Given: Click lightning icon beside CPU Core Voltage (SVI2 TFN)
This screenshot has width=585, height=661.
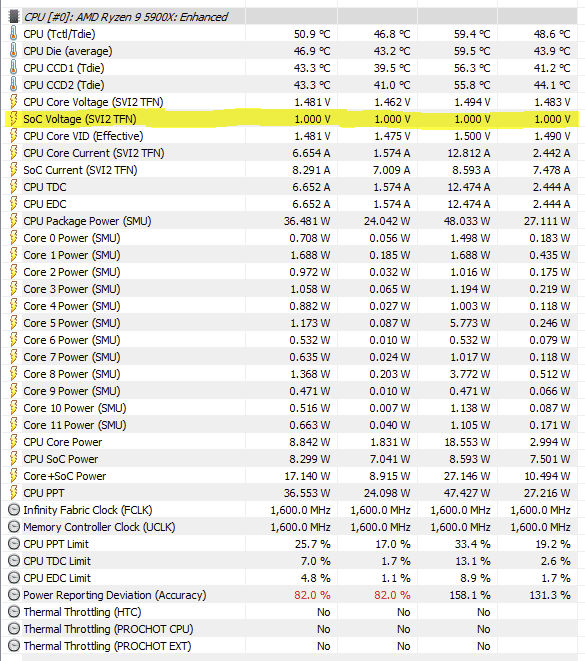Looking at the screenshot, I should coord(13,102).
